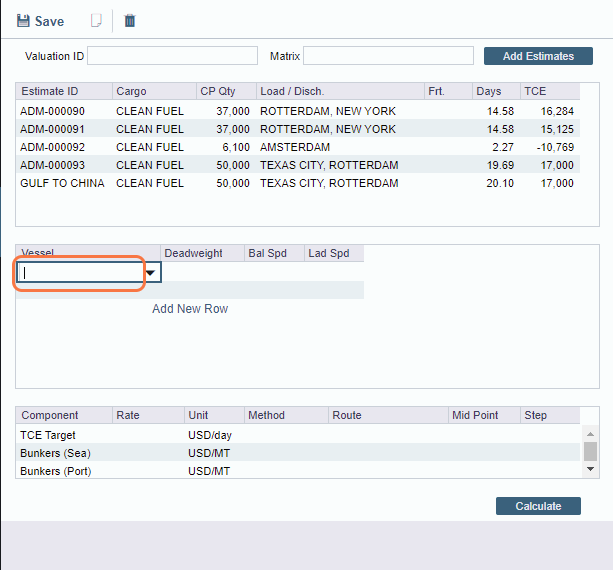Click the Matrix input field
The image size is (613, 570).
coord(388,56)
